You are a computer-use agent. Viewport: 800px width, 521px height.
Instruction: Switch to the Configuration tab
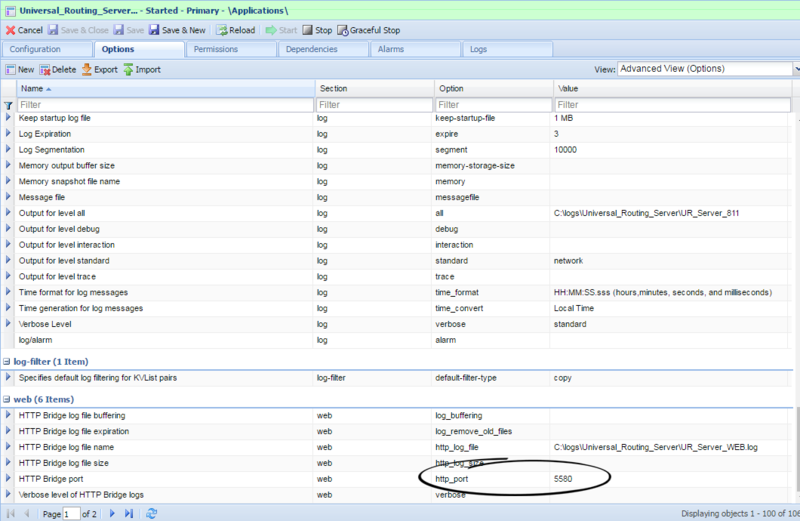tap(47, 49)
